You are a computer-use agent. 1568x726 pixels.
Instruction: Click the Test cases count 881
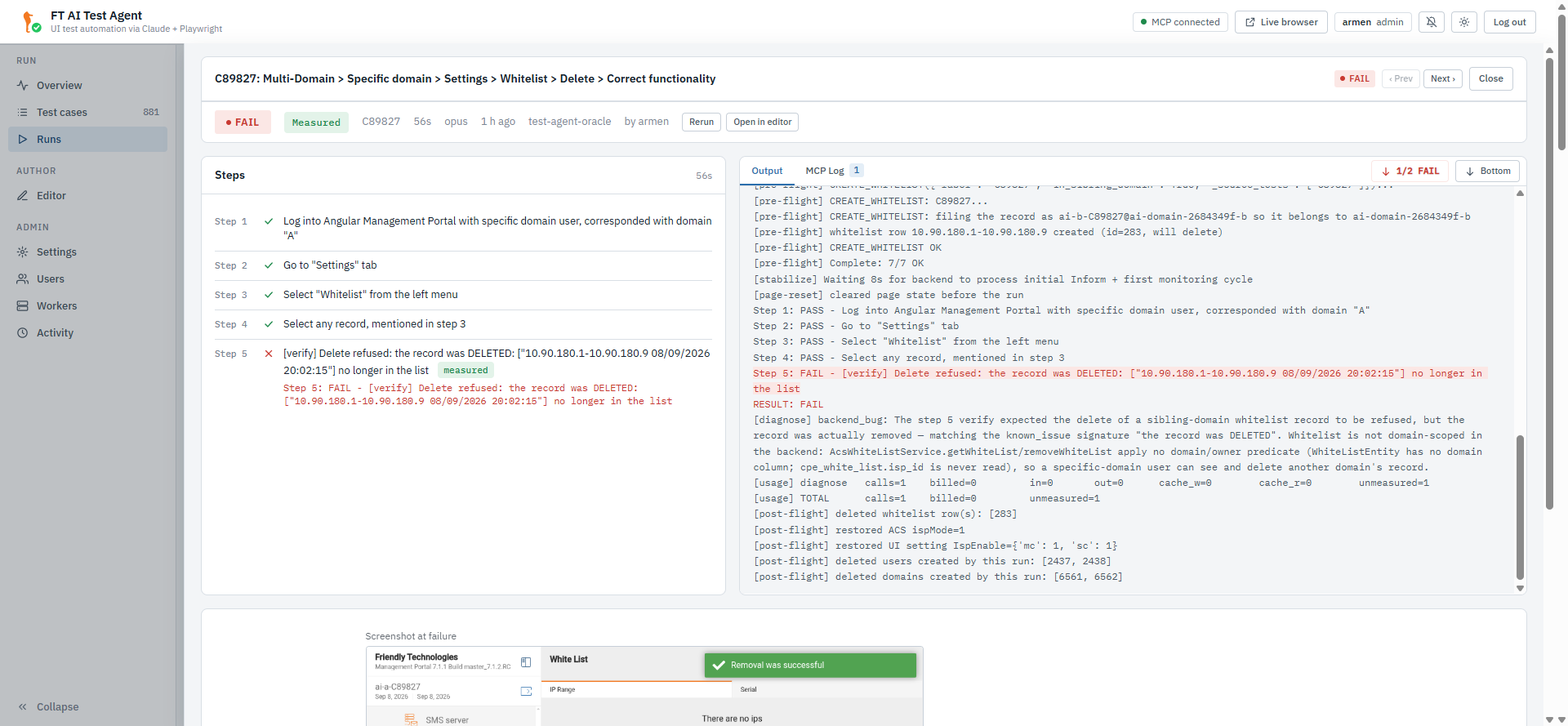pos(151,112)
